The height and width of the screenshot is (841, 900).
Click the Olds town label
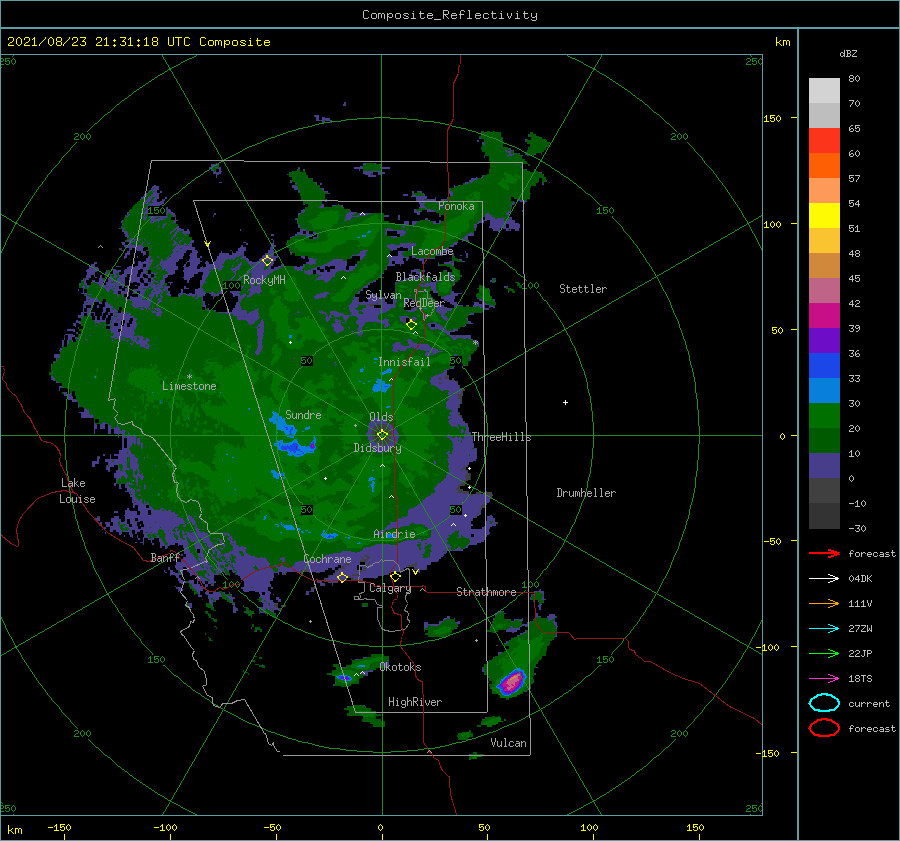click(x=381, y=417)
